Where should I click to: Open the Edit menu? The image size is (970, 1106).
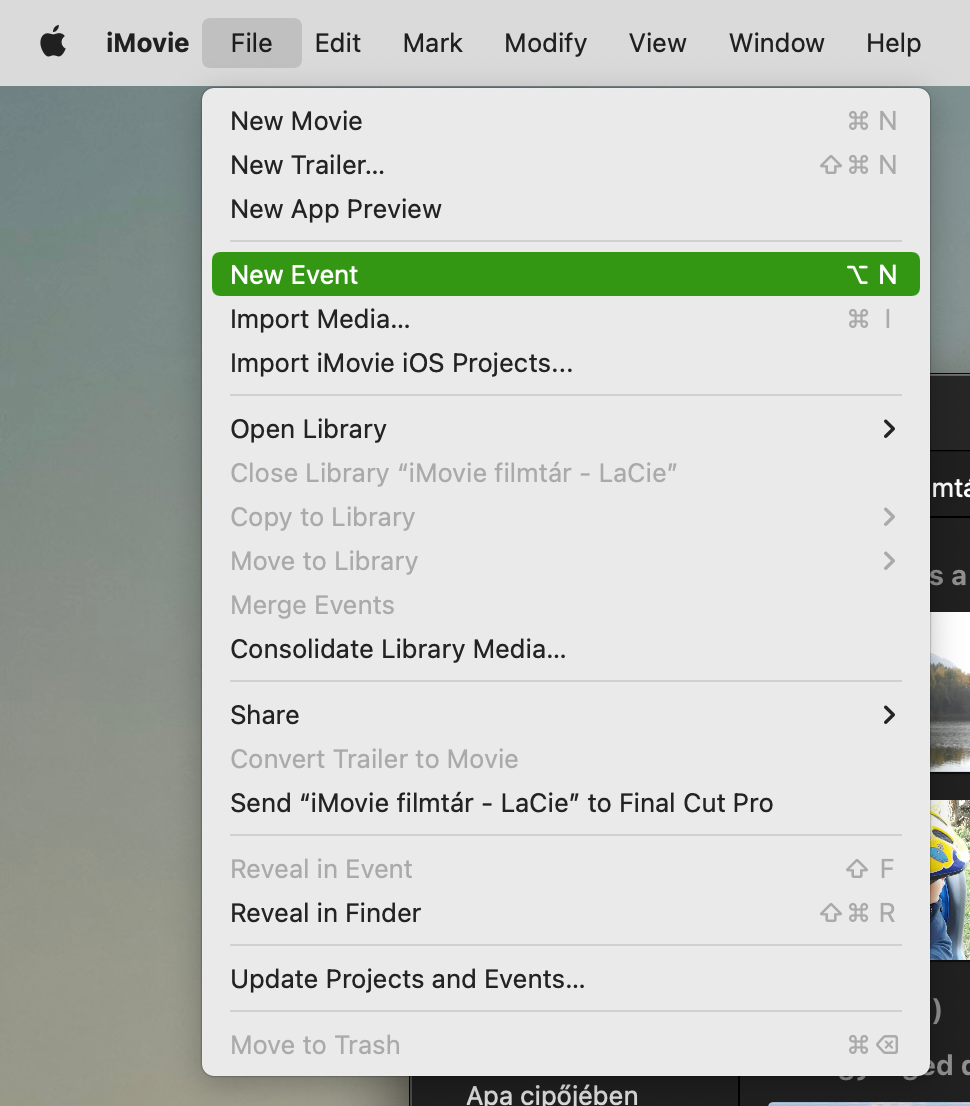(x=338, y=43)
